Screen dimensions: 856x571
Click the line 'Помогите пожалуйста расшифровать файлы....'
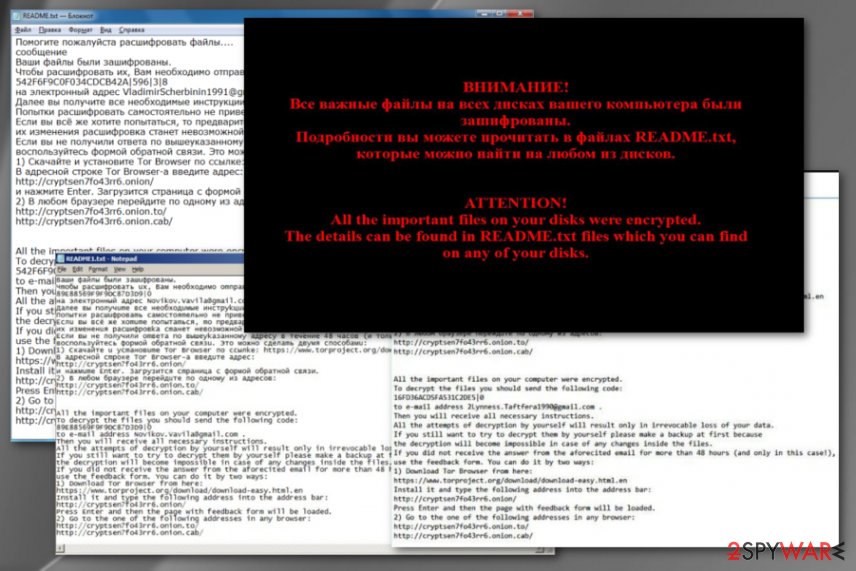click(124, 42)
